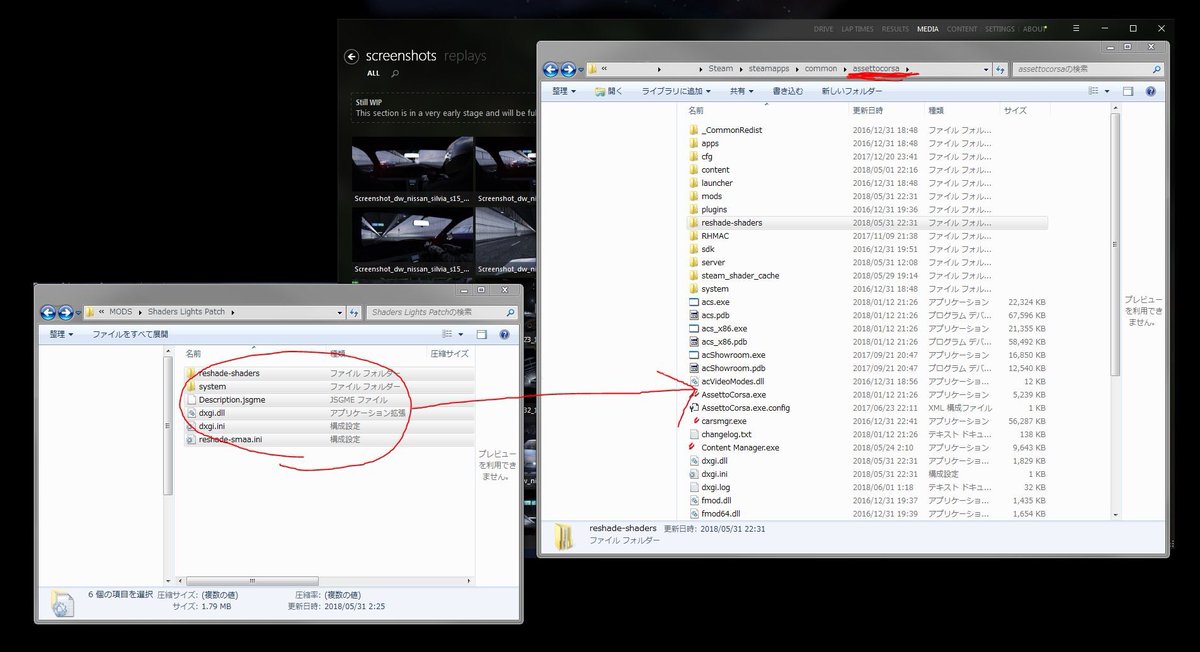Open view options arrow in Shaders Lights Patch

tap(461, 334)
